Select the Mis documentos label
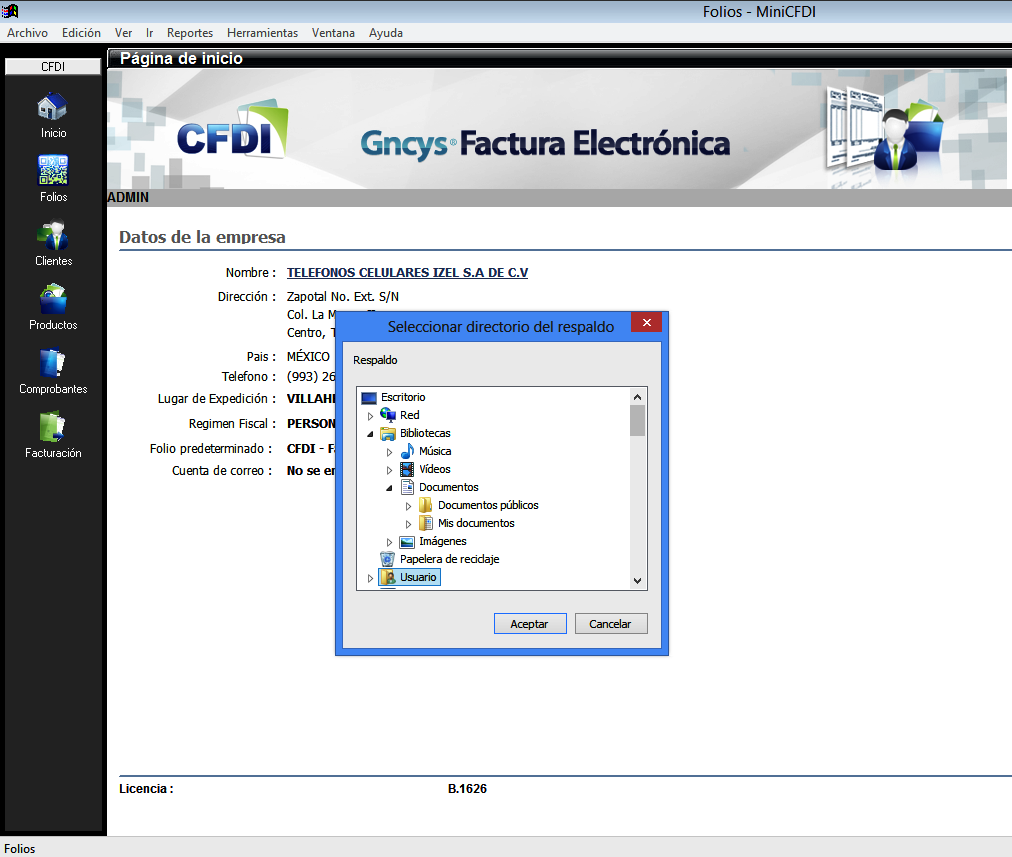The image size is (1012, 857). click(476, 523)
